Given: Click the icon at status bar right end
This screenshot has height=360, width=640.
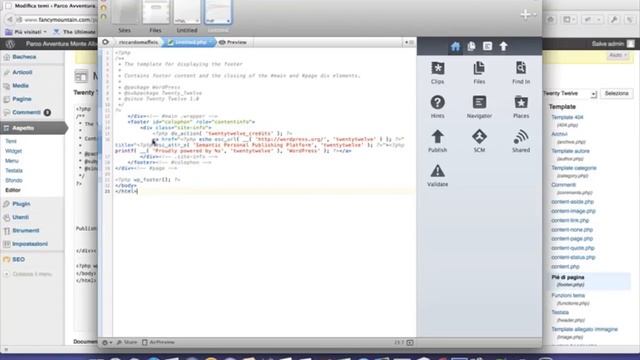Looking at the screenshot, I should tap(410, 342).
